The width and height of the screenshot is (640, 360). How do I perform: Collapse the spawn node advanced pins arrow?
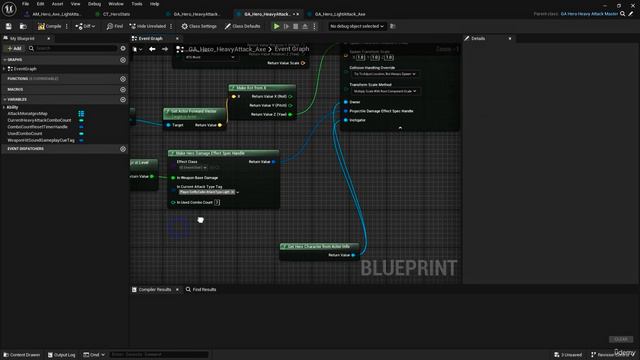tap(400, 128)
